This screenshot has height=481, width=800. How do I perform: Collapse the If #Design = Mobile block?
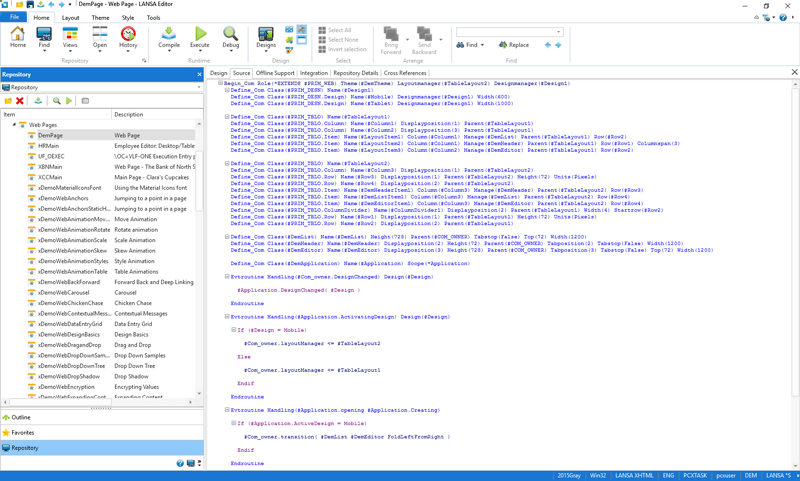tap(235, 329)
